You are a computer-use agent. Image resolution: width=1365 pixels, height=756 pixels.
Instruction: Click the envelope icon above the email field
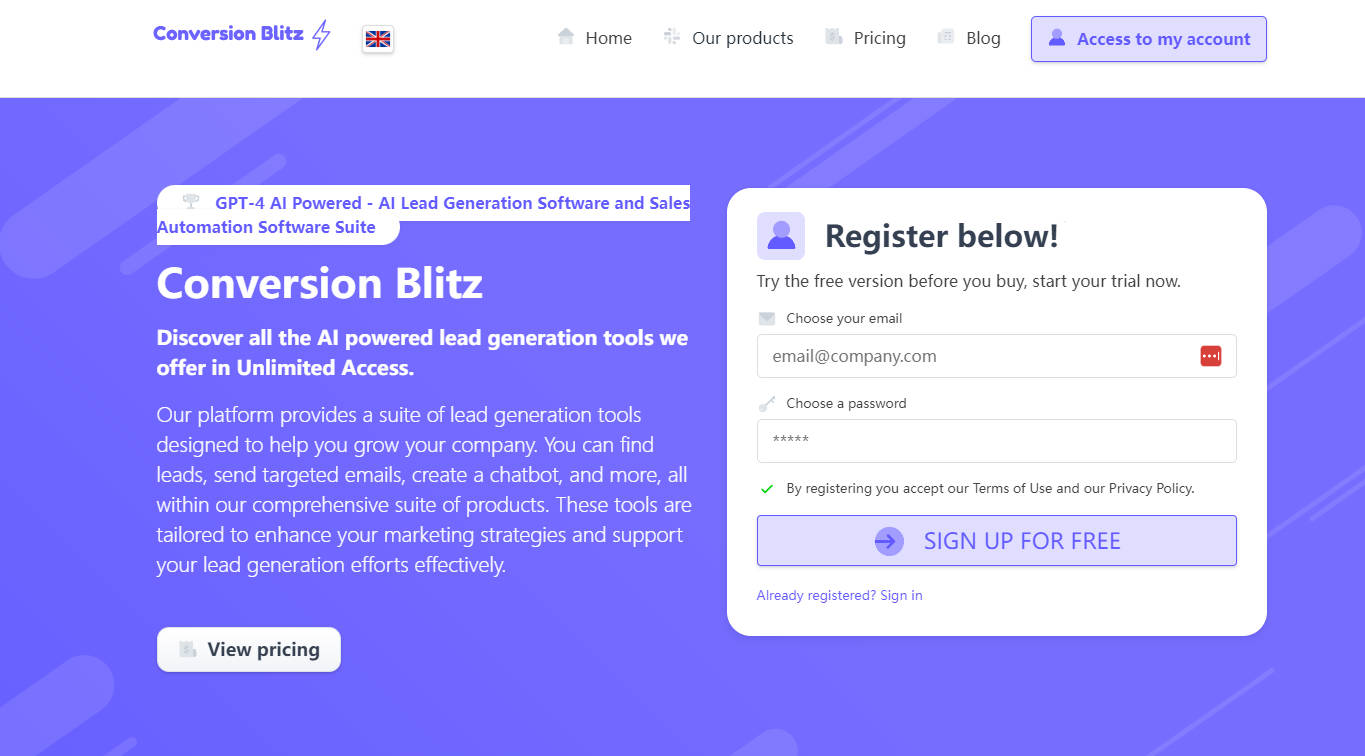tap(767, 319)
